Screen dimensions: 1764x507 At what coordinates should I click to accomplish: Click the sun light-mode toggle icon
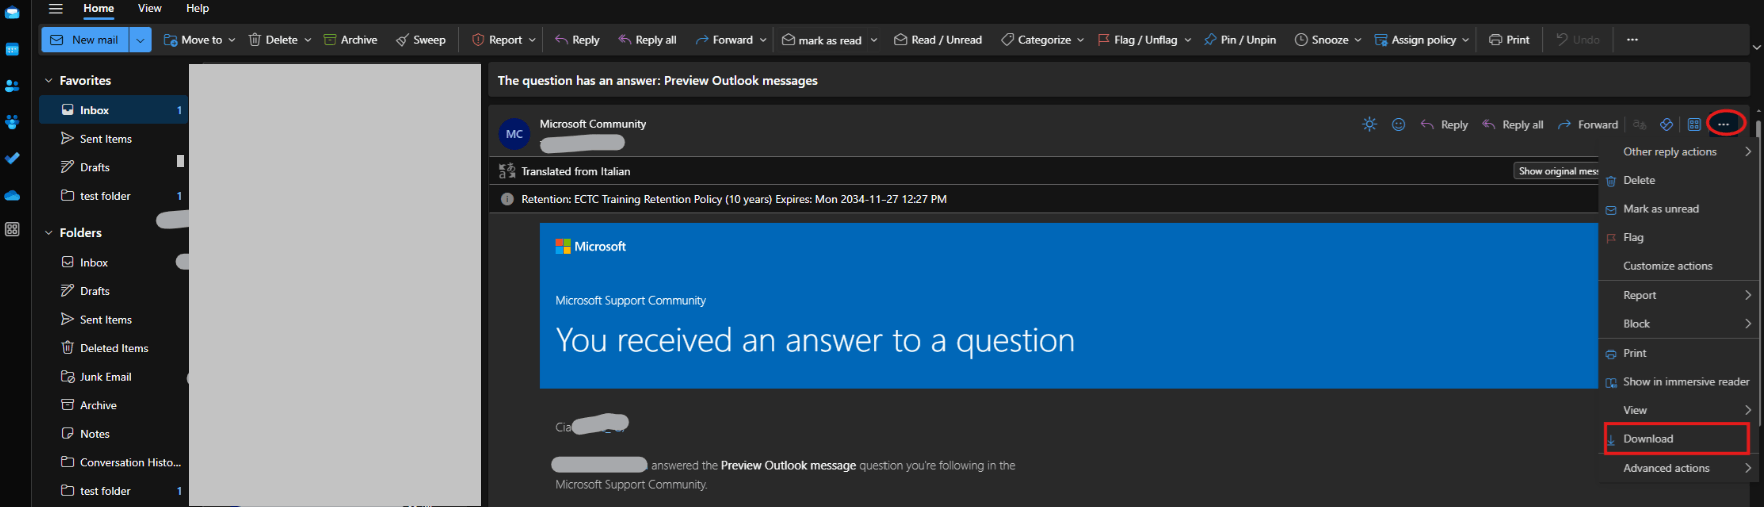(1369, 124)
